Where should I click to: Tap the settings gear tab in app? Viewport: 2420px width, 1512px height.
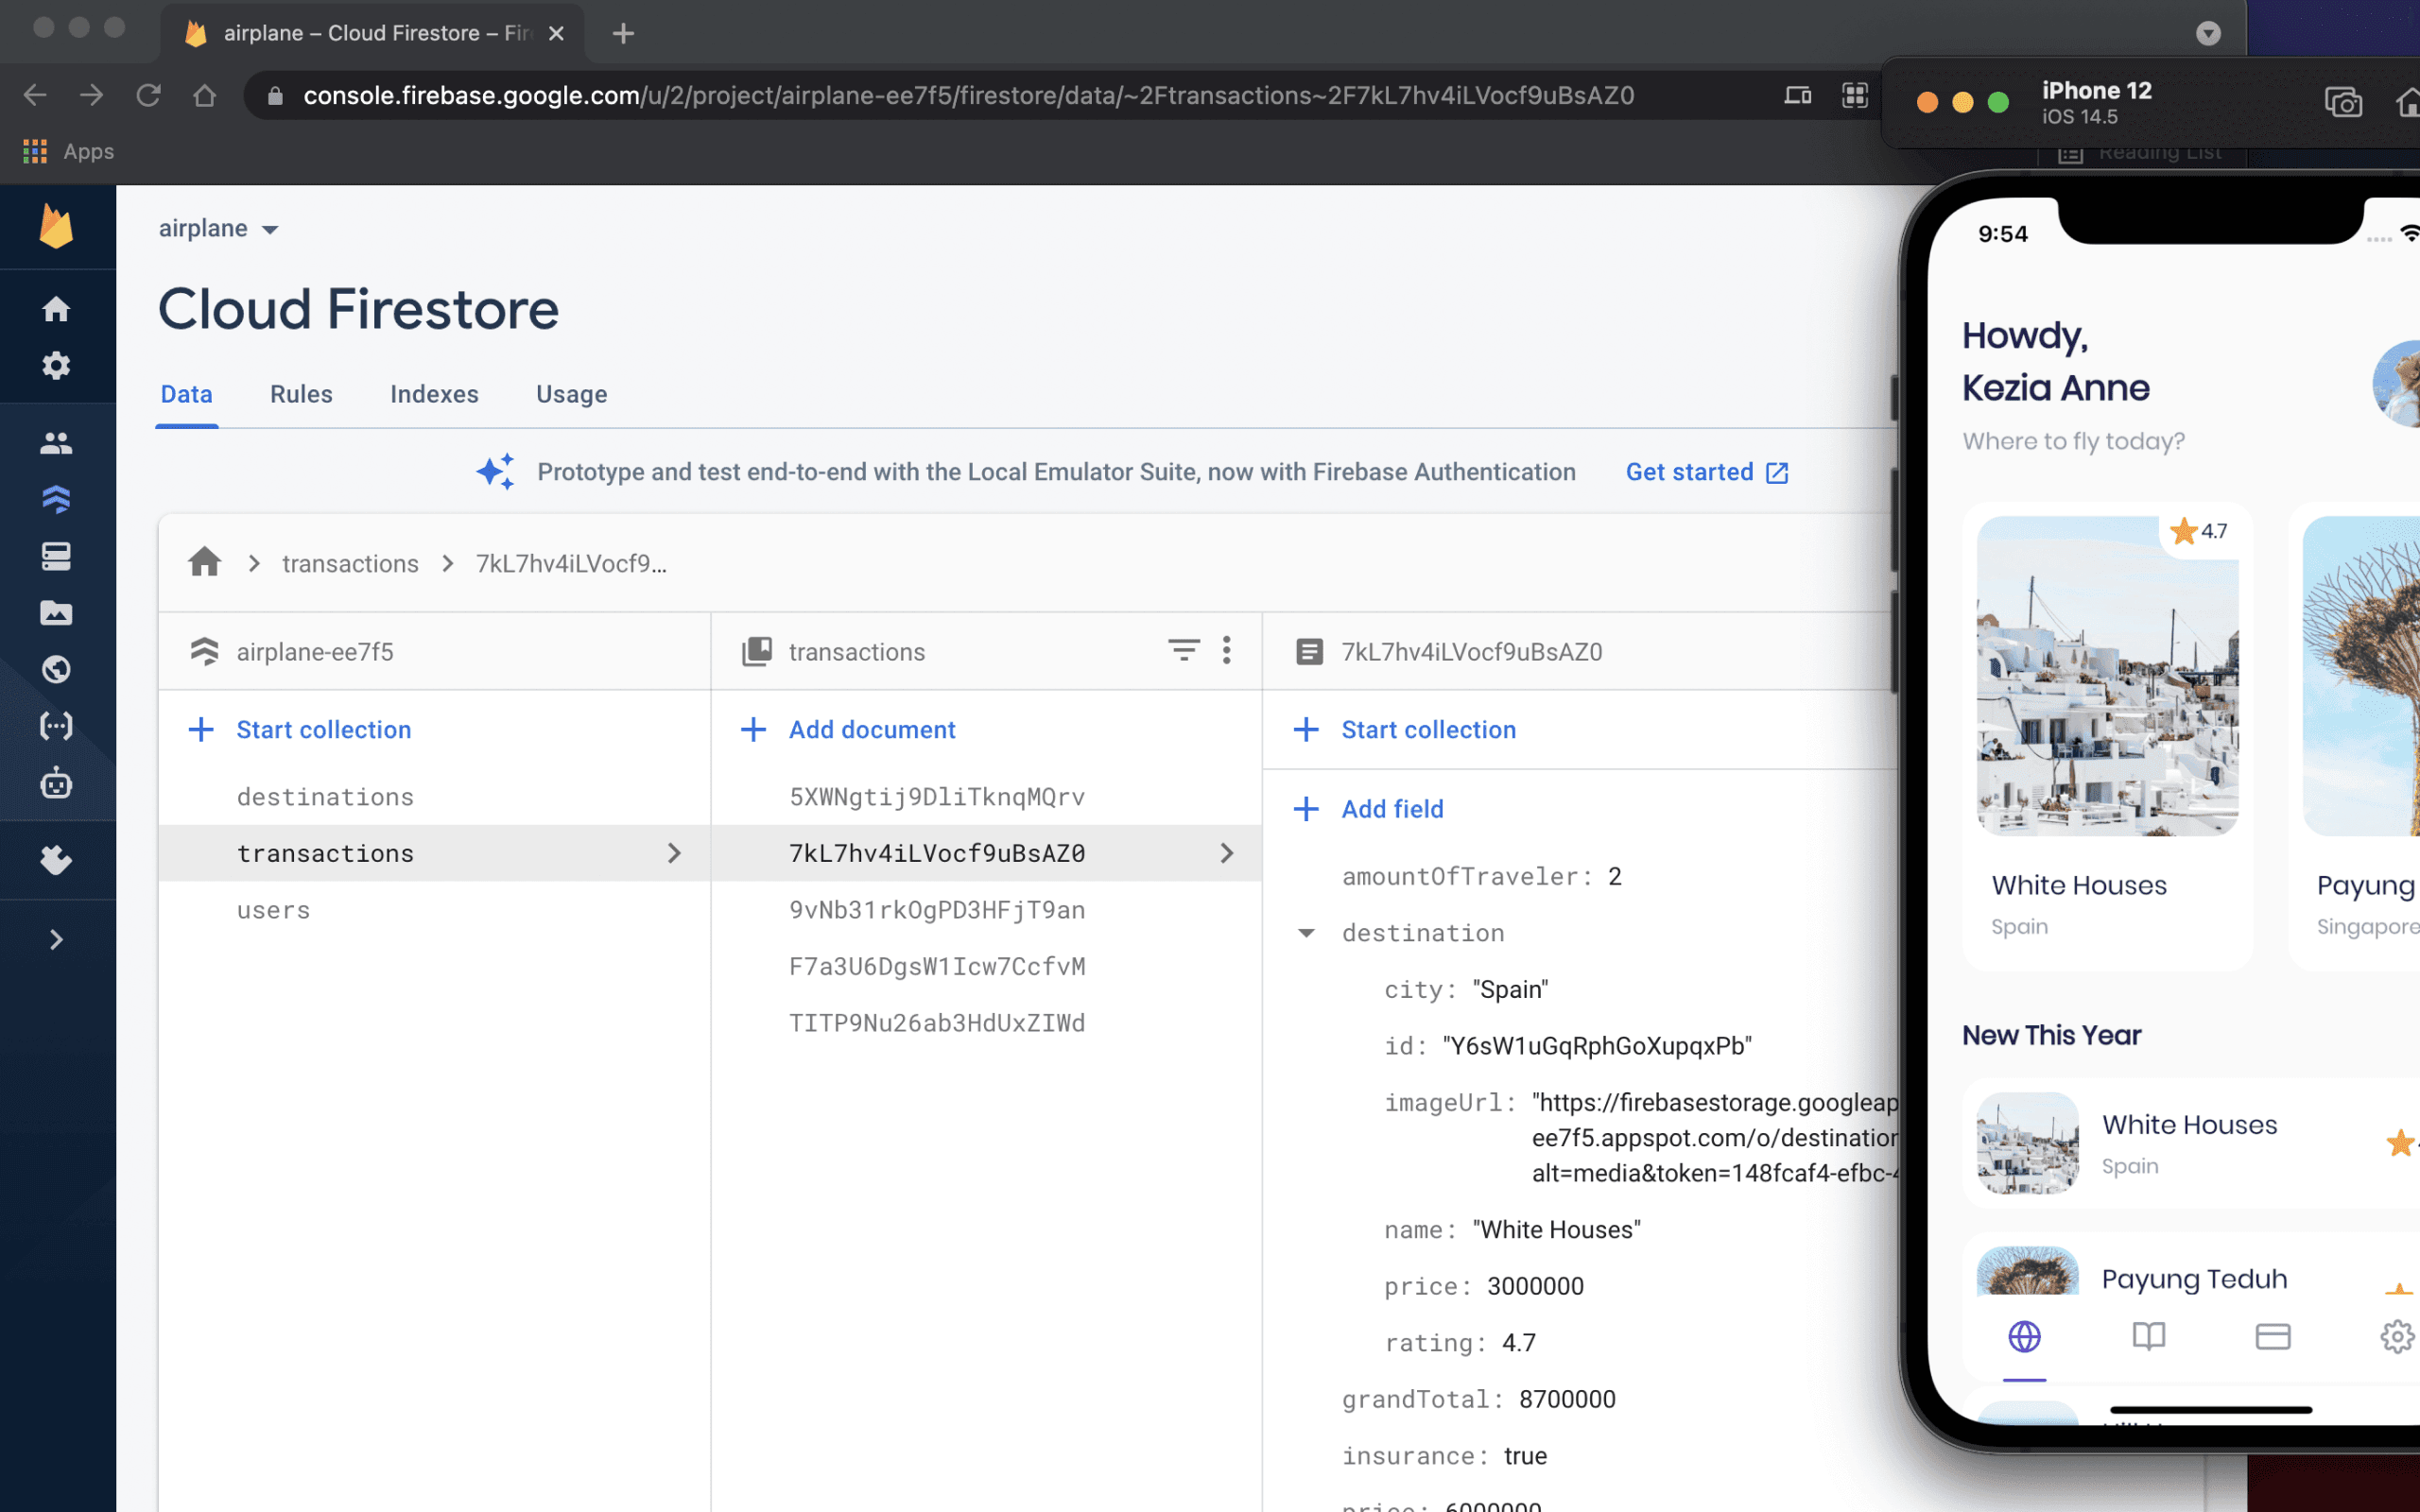tap(2397, 1337)
